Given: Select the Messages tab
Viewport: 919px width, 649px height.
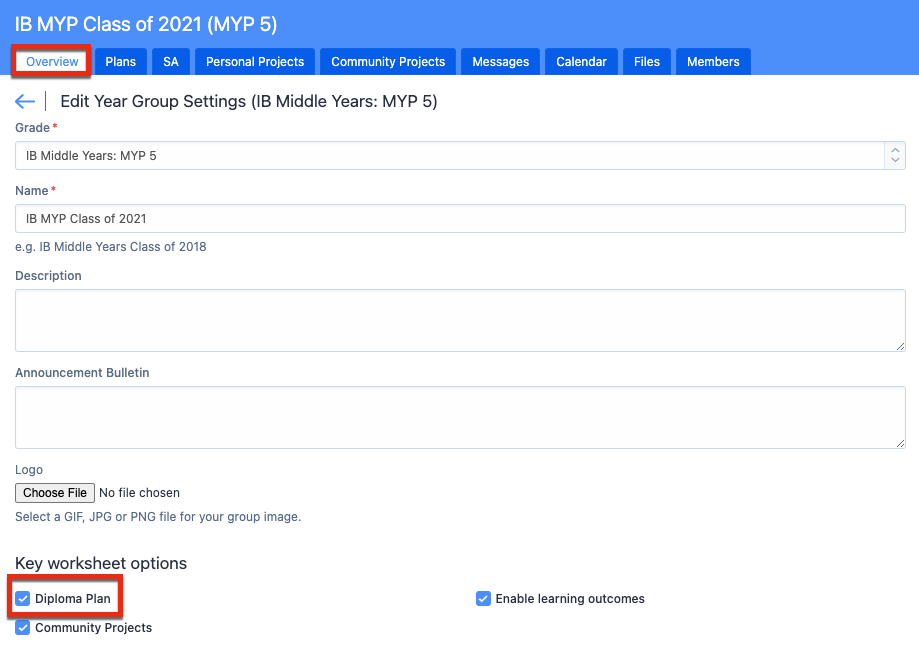Looking at the screenshot, I should pyautogui.click(x=500, y=61).
